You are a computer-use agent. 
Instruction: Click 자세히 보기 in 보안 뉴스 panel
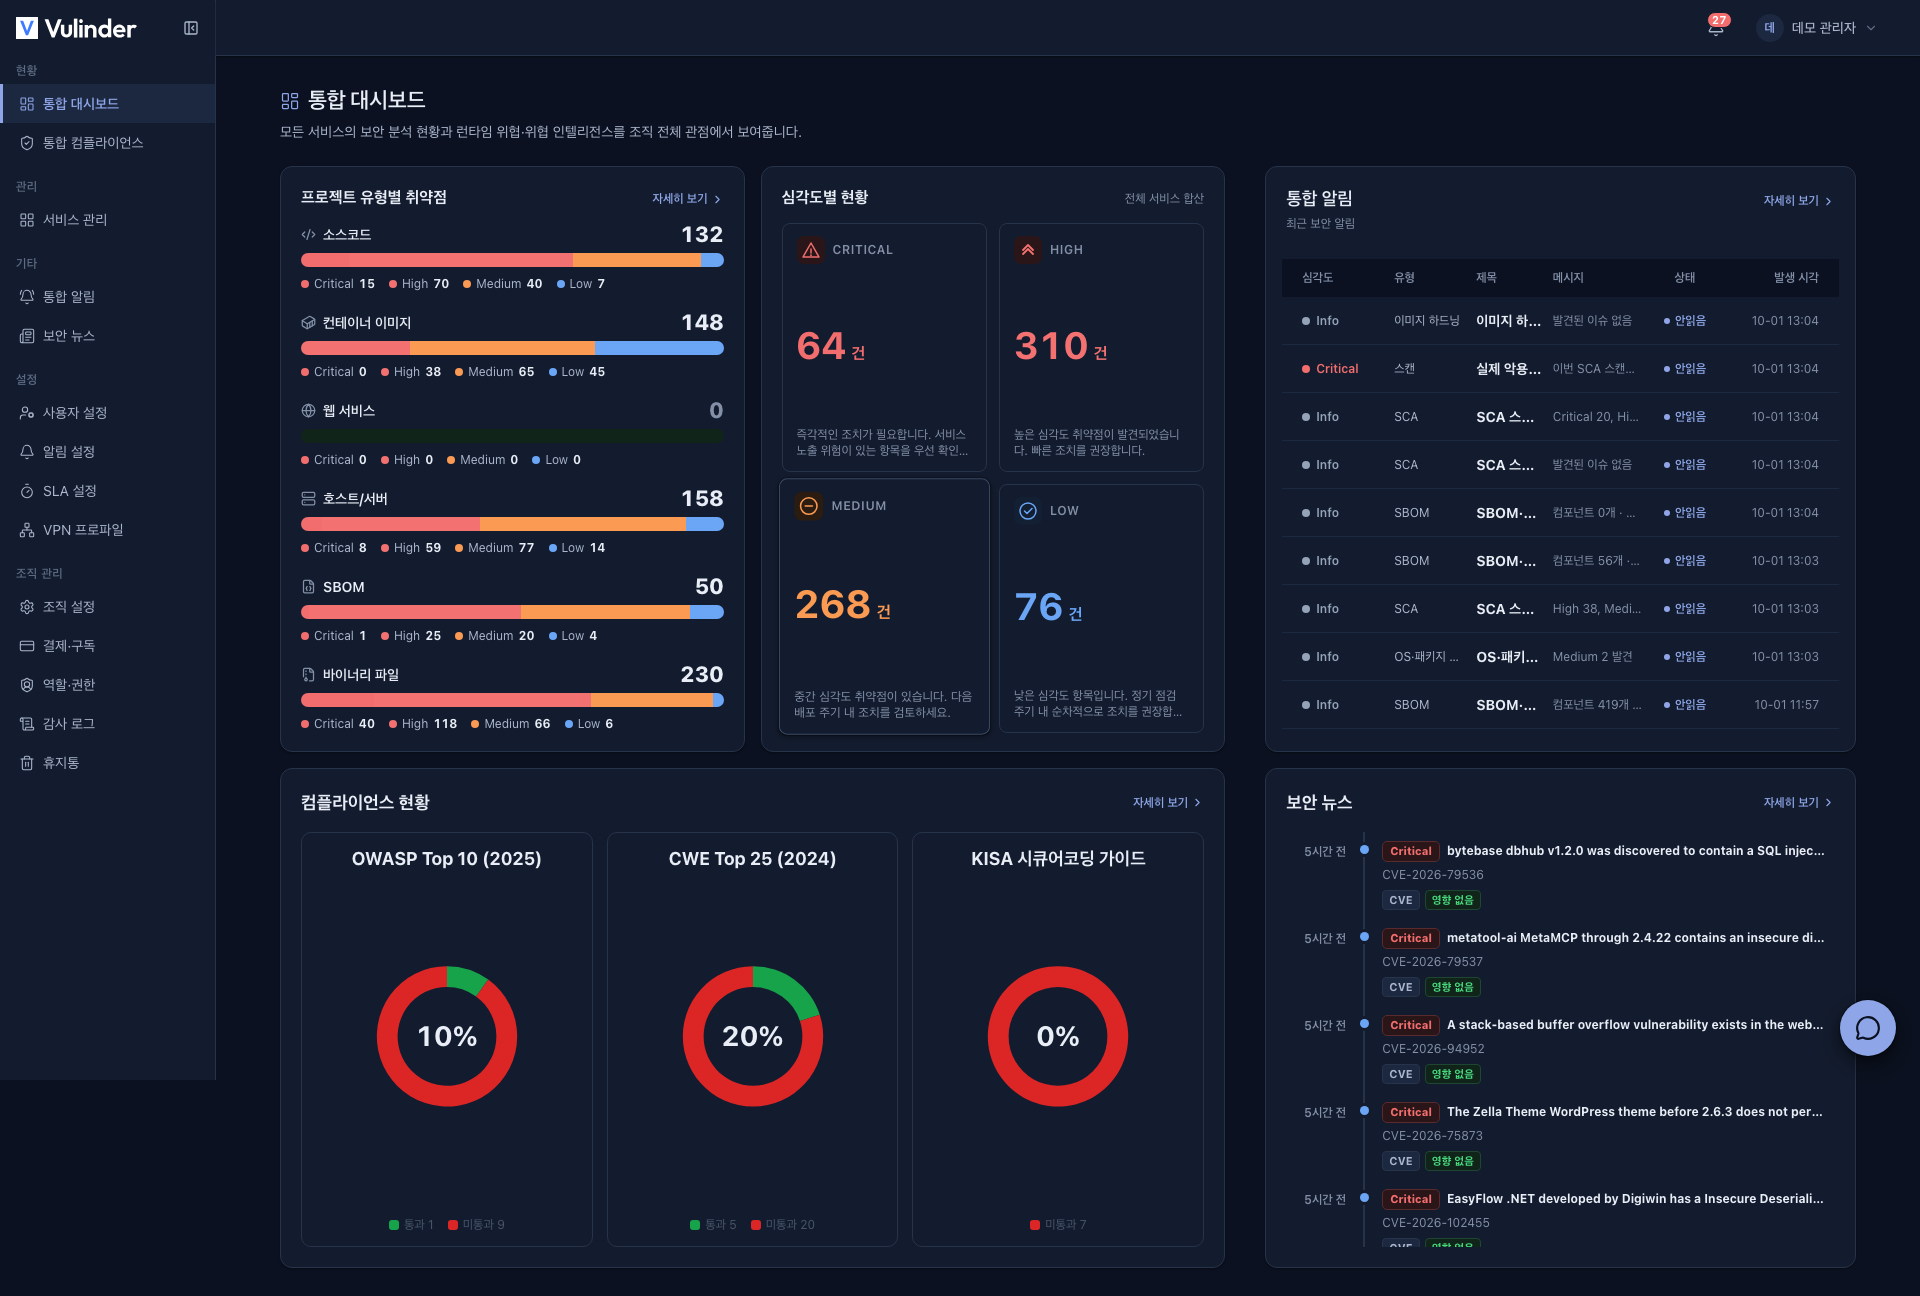pyautogui.click(x=1797, y=803)
